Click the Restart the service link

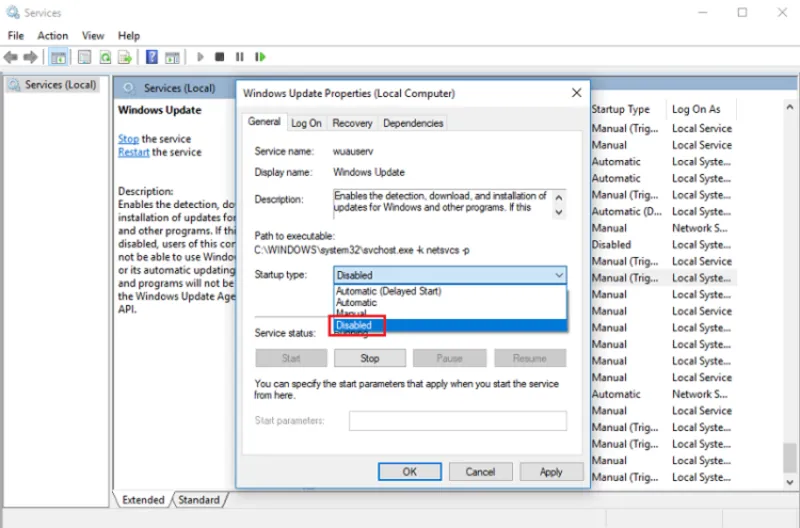(x=133, y=153)
